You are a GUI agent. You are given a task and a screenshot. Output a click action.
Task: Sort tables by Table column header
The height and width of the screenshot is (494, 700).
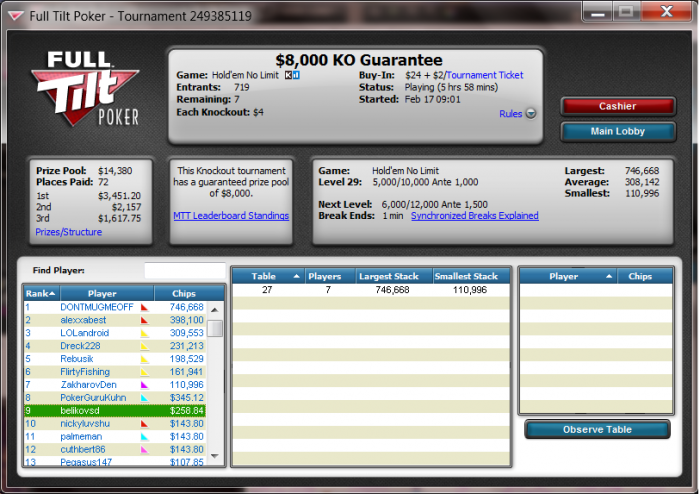[268, 276]
